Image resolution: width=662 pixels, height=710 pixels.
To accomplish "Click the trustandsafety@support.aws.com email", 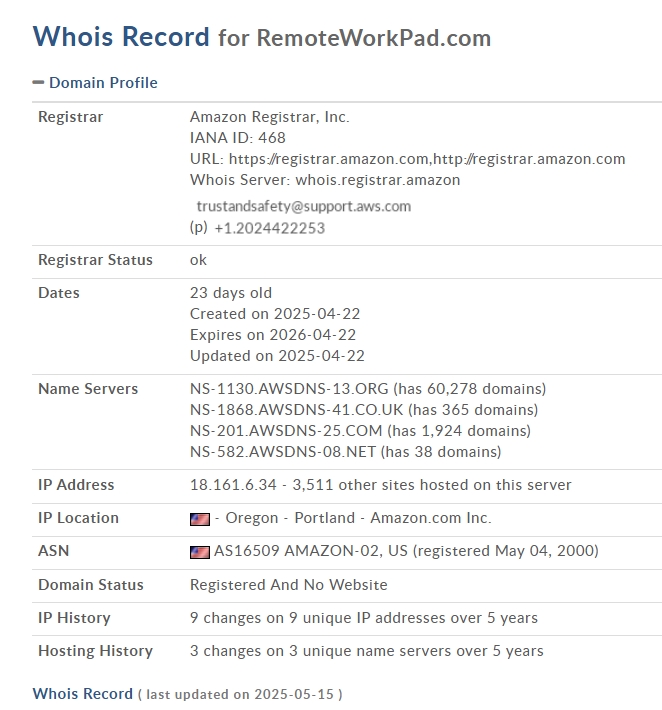I will click(303, 206).
